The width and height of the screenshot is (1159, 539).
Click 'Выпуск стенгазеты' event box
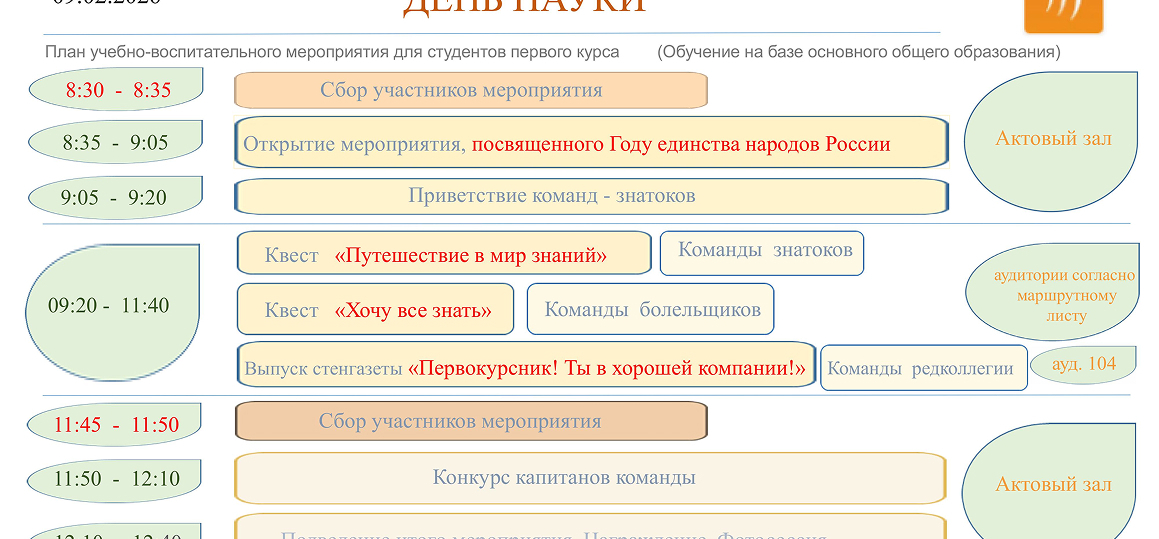tap(526, 364)
